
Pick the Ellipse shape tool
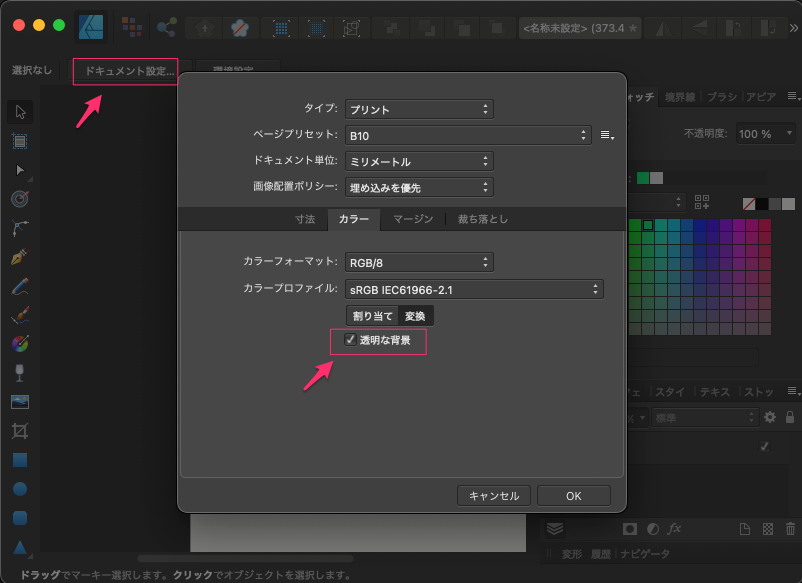point(19,489)
